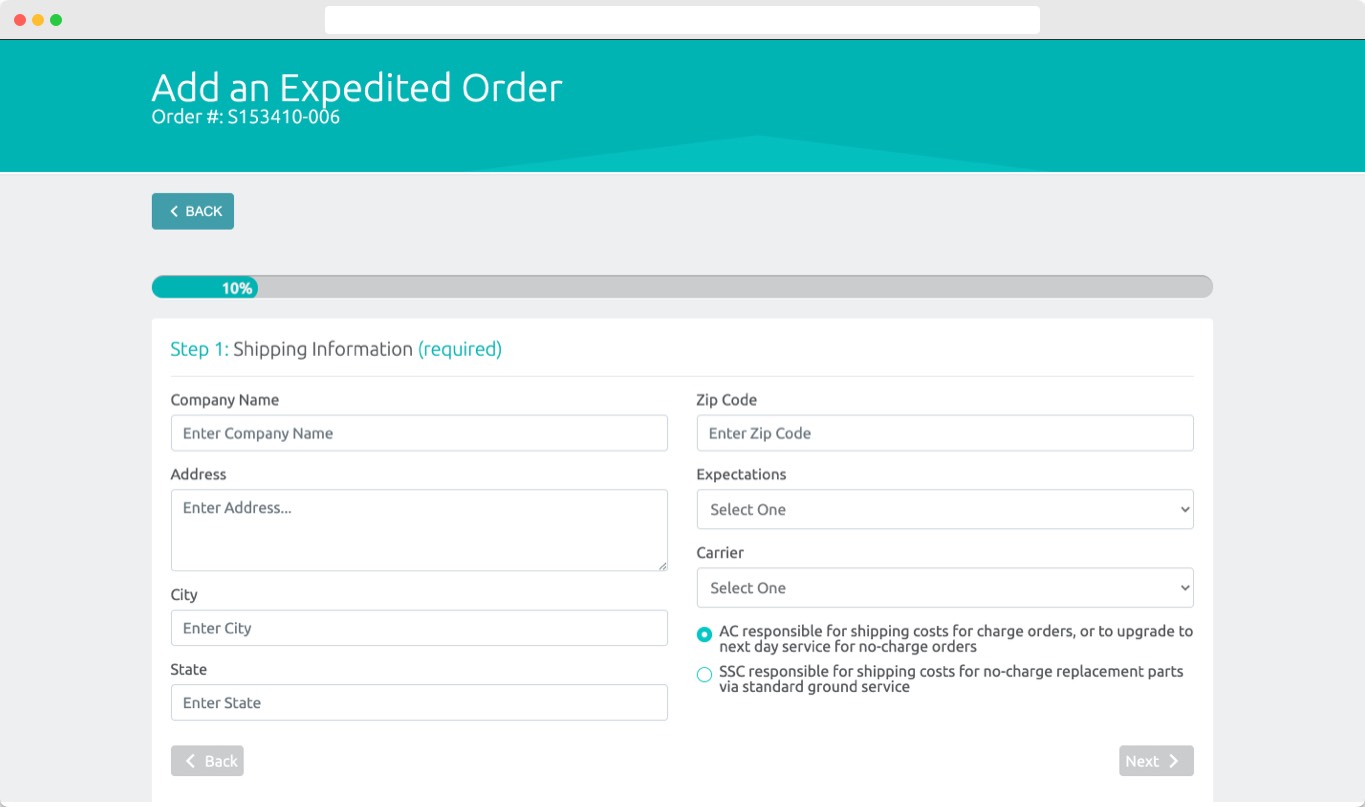Focus the Company Name input field
Screen dimensions: 1365x807
click(x=419, y=433)
